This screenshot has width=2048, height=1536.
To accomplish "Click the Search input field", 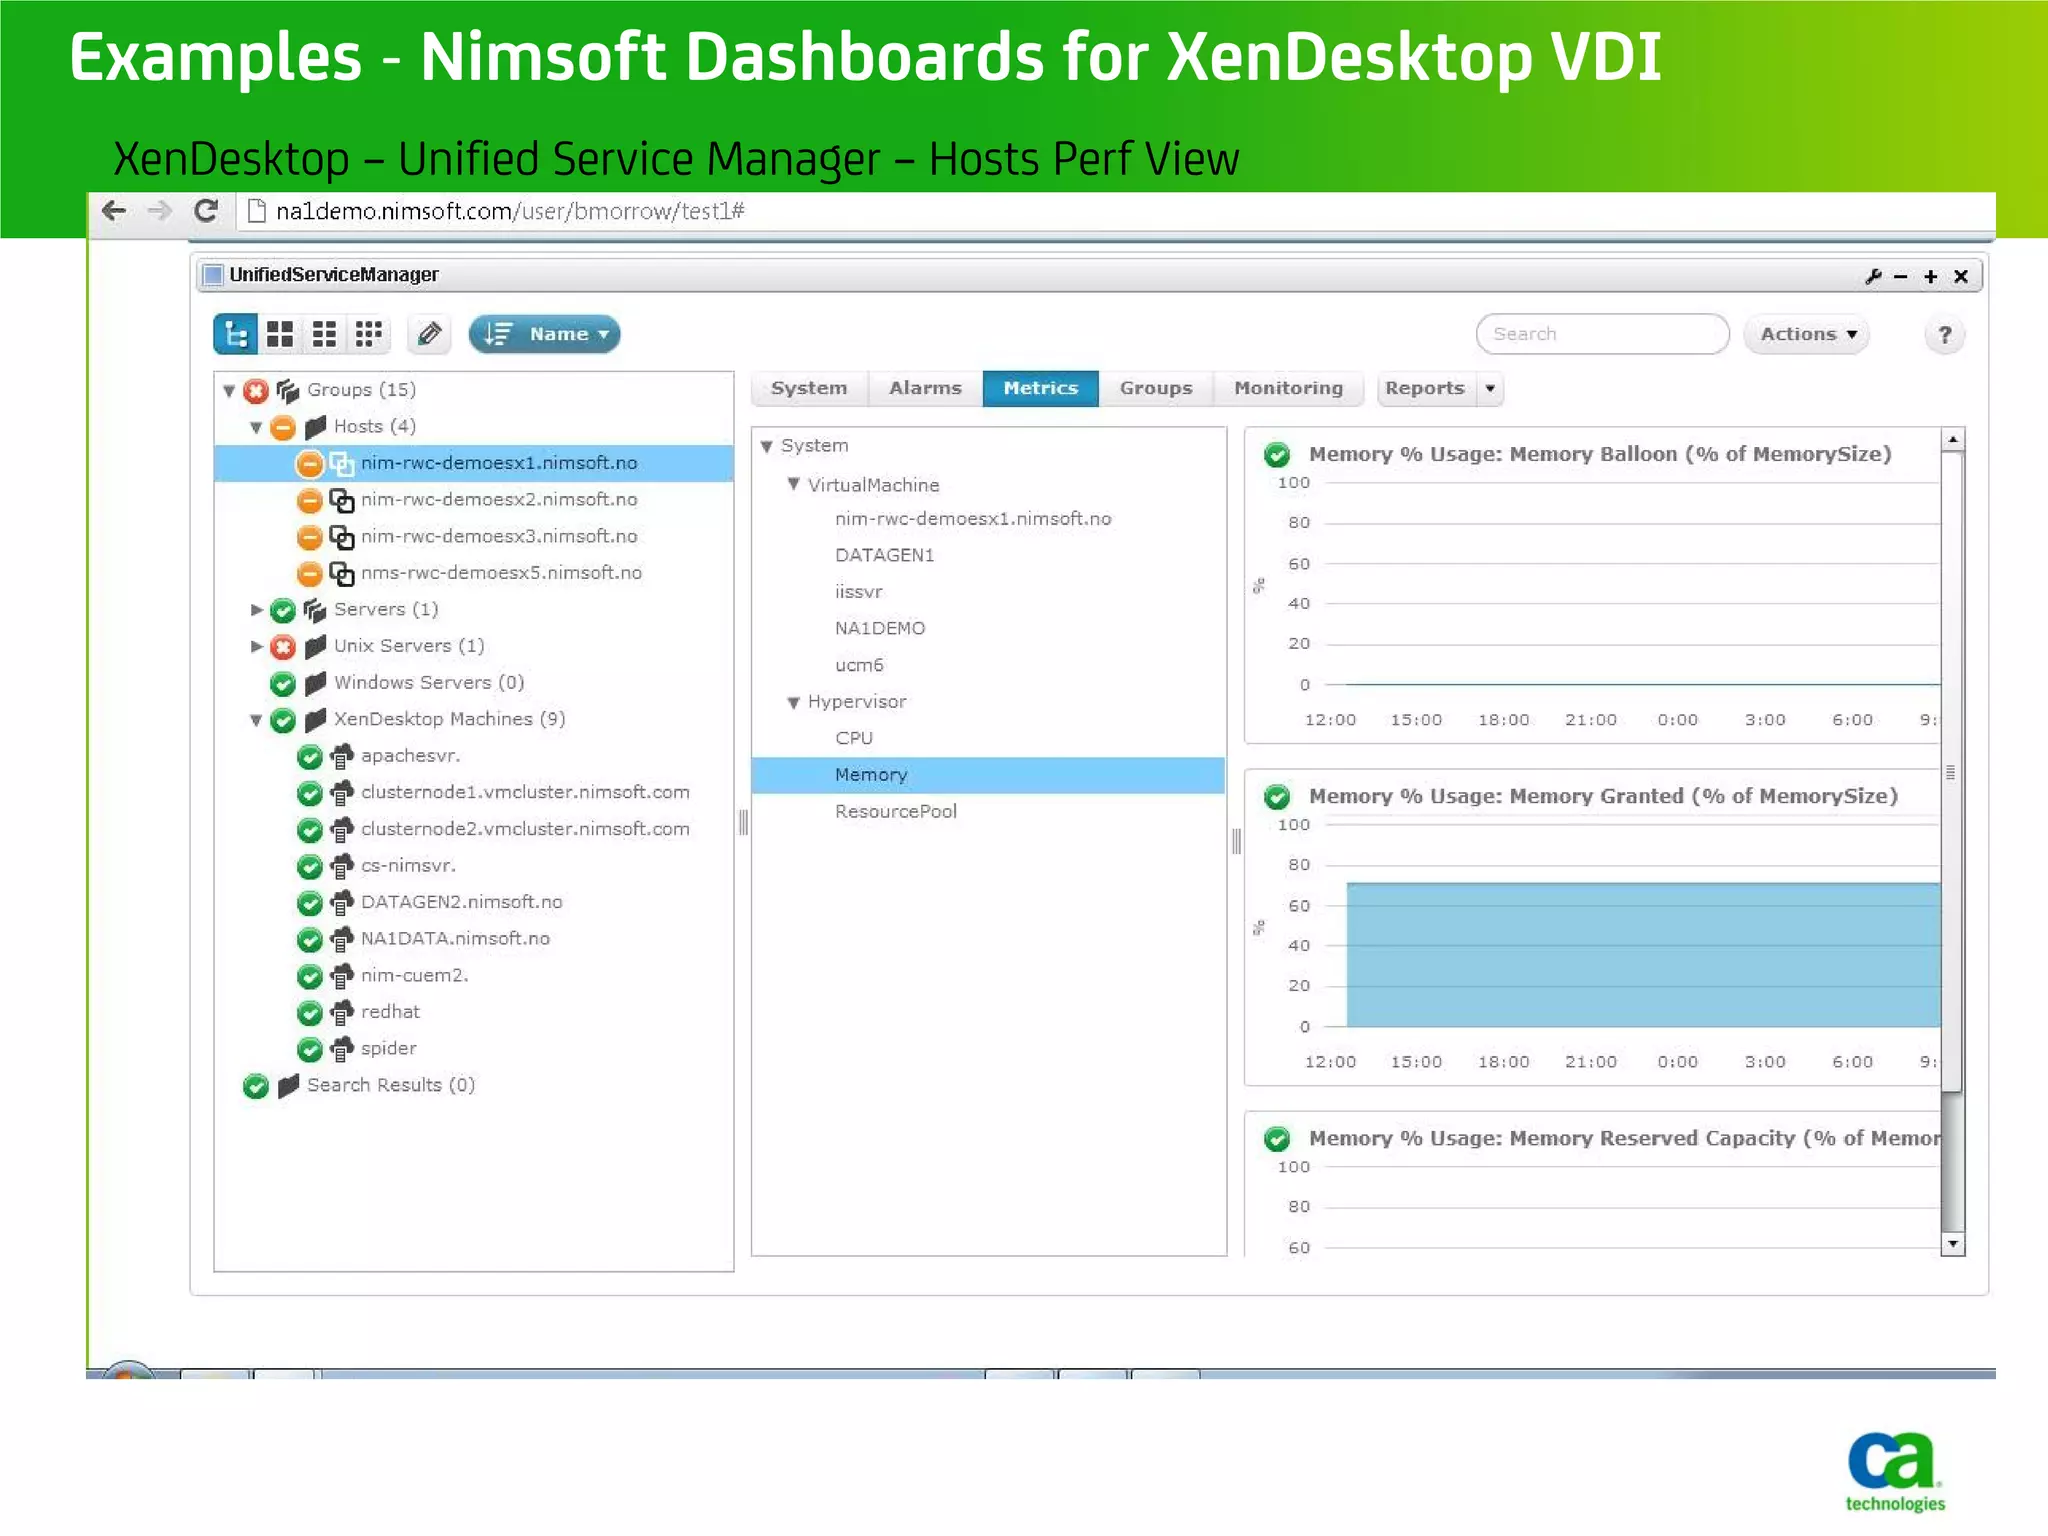I will [x=1602, y=334].
